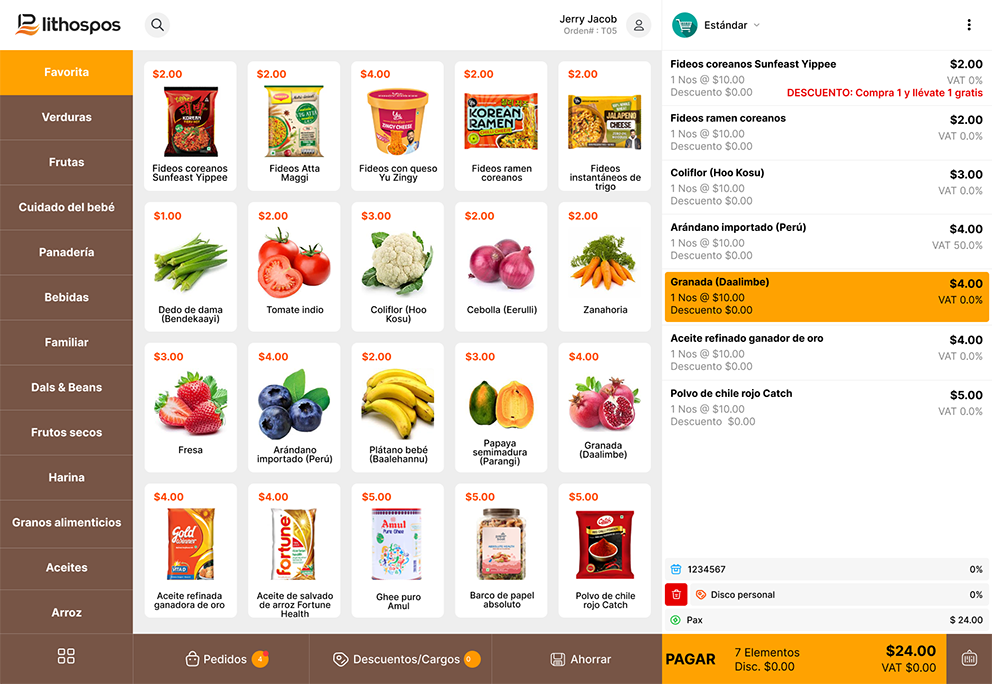Viewport: 992px width, 684px height.
Task: Click the cash register icon beside PAGAR
Action: tap(968, 658)
